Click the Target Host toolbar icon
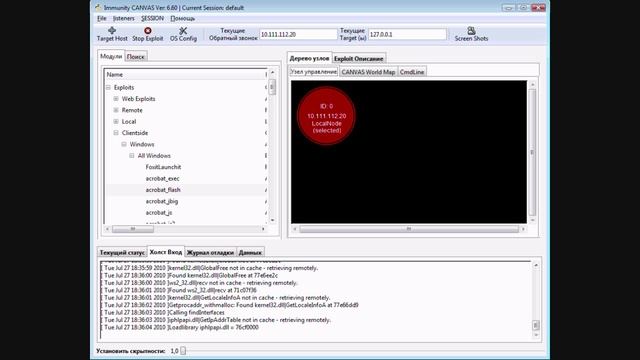The height and width of the screenshot is (360, 640). (x=112, y=34)
